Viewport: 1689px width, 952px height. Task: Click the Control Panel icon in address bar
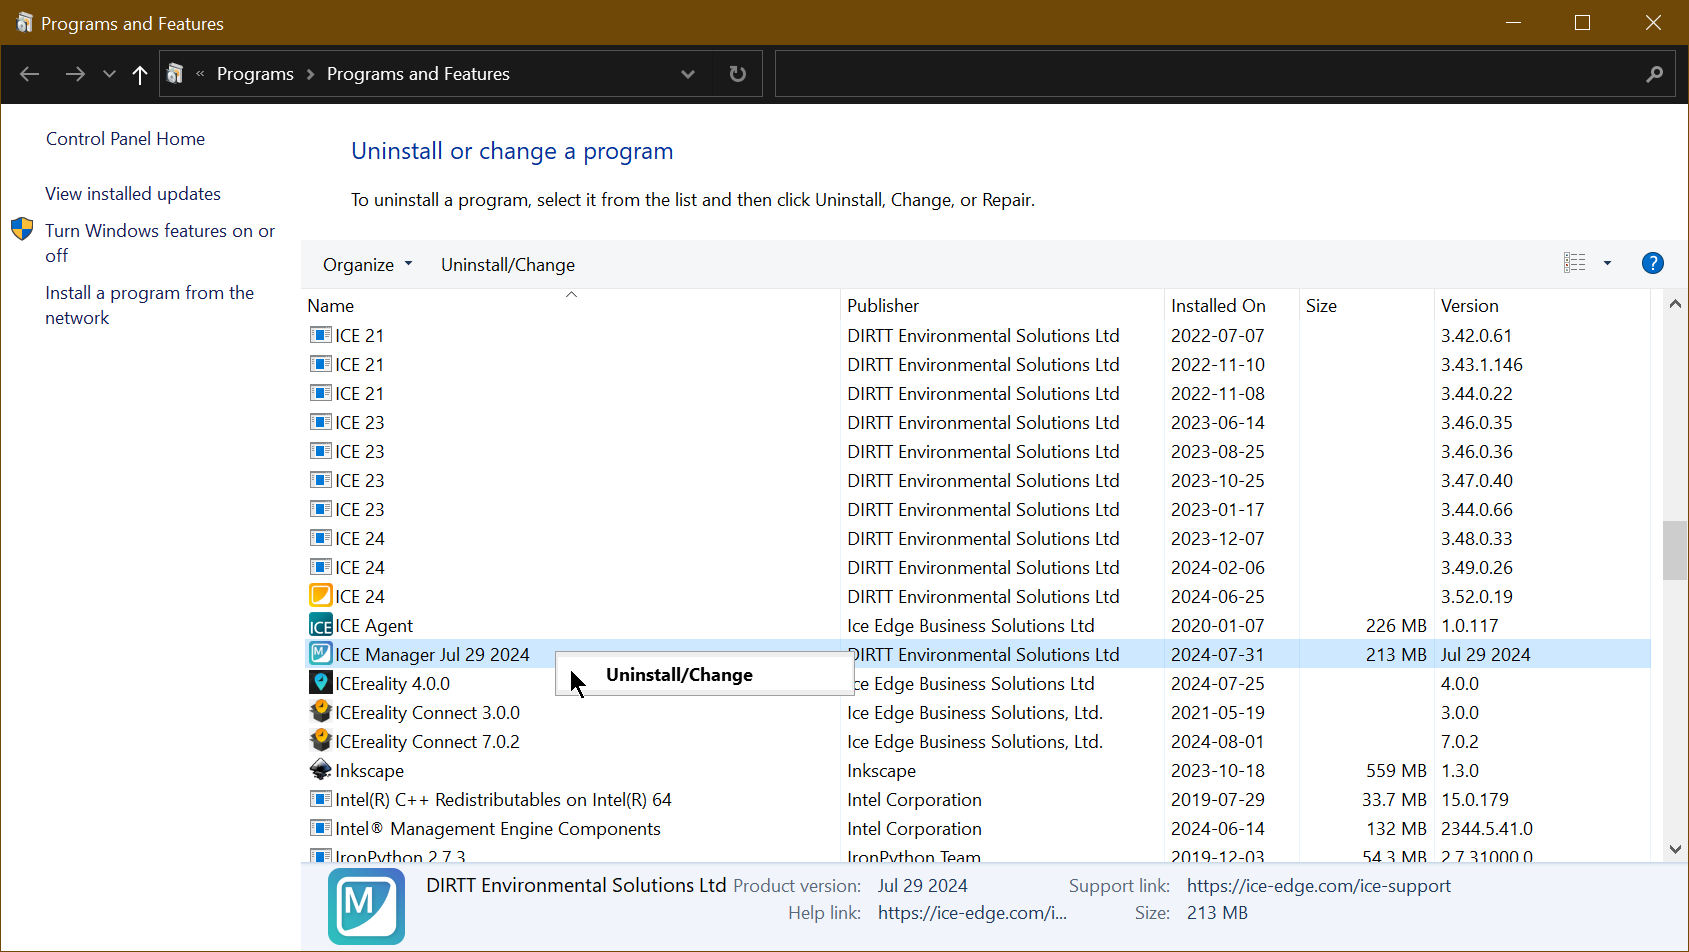175,73
